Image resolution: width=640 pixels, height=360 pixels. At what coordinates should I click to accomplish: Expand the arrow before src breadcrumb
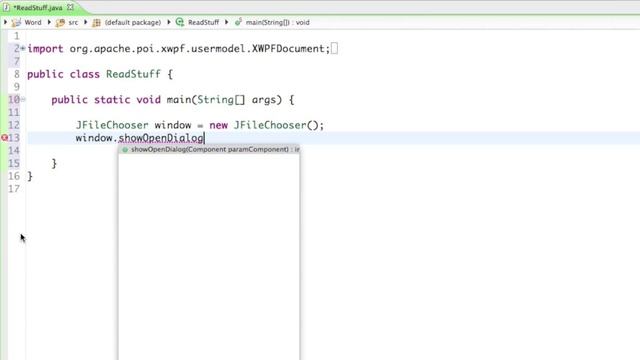click(49, 22)
